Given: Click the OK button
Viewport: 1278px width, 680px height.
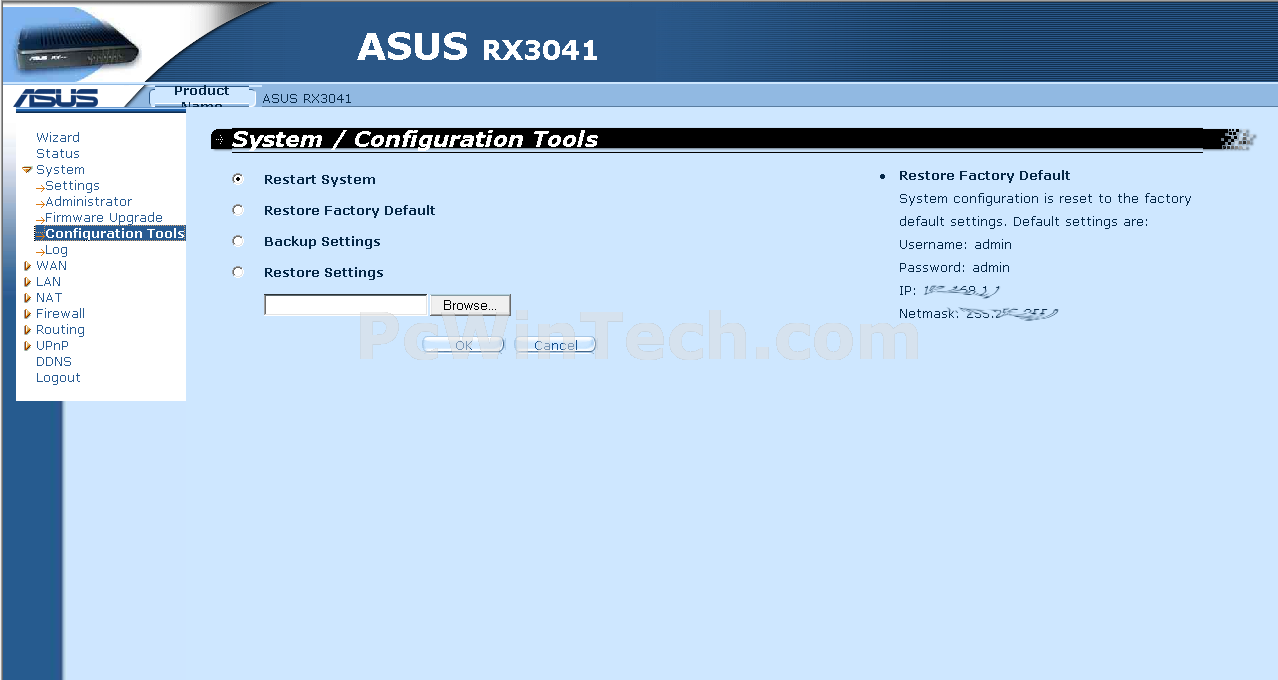Looking at the screenshot, I should click(463, 345).
